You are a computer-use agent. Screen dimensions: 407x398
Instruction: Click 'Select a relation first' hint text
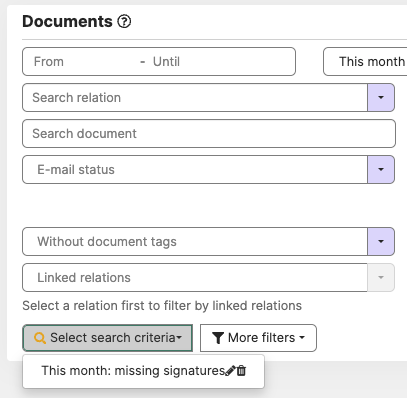162,306
